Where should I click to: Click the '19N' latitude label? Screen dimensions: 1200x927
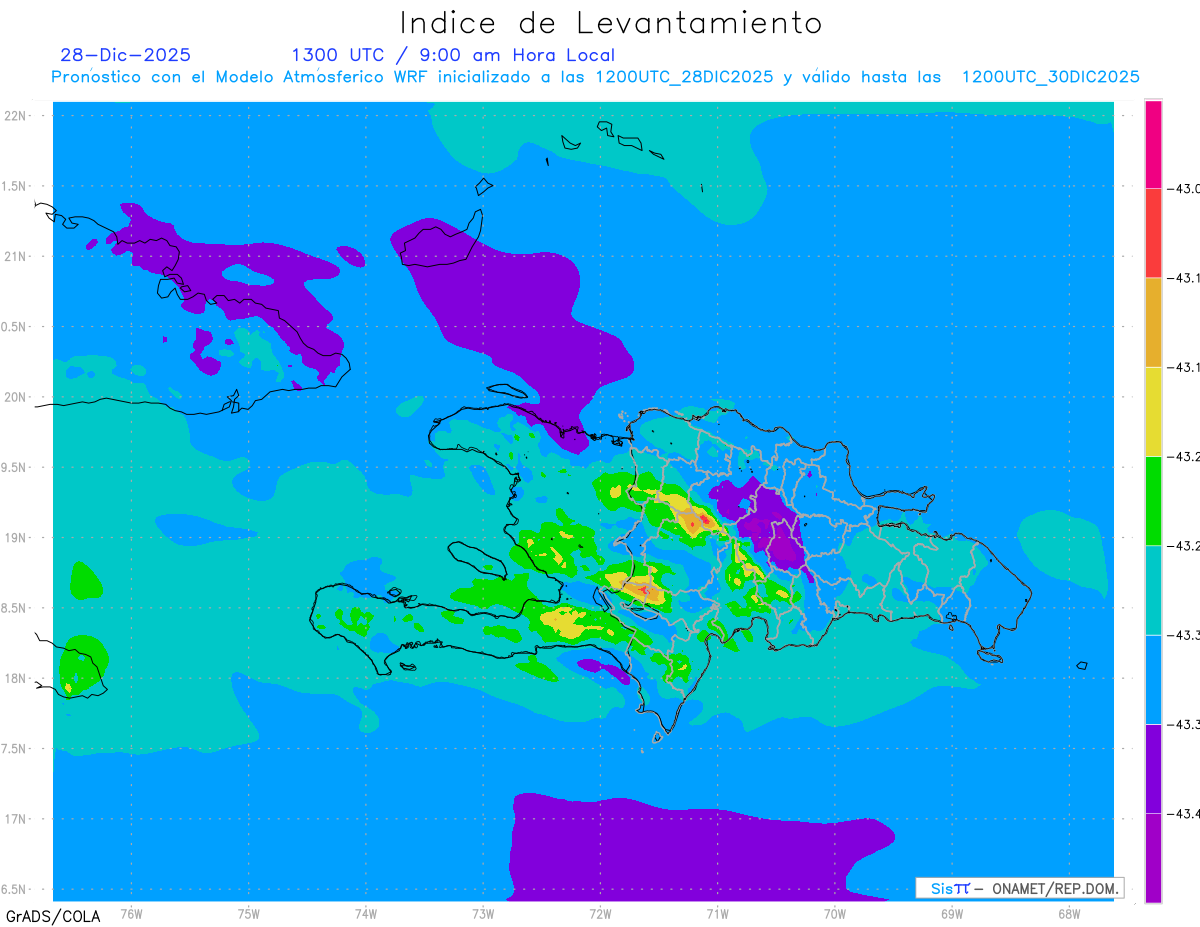point(16,537)
